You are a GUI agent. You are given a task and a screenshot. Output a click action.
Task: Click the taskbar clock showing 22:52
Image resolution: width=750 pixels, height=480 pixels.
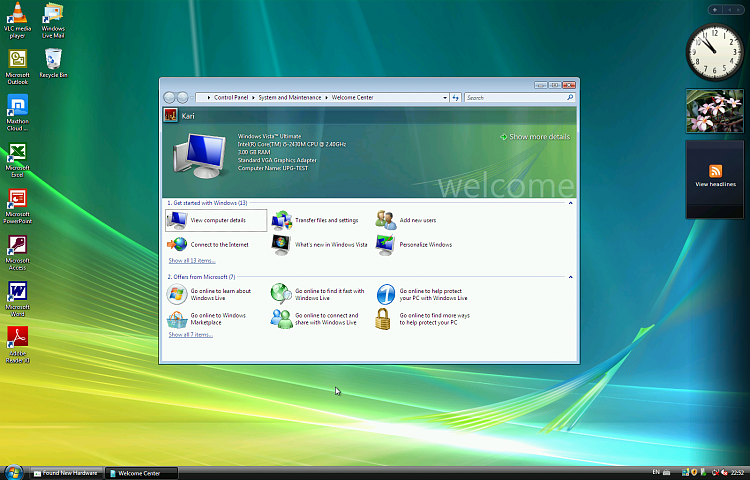click(x=738, y=473)
